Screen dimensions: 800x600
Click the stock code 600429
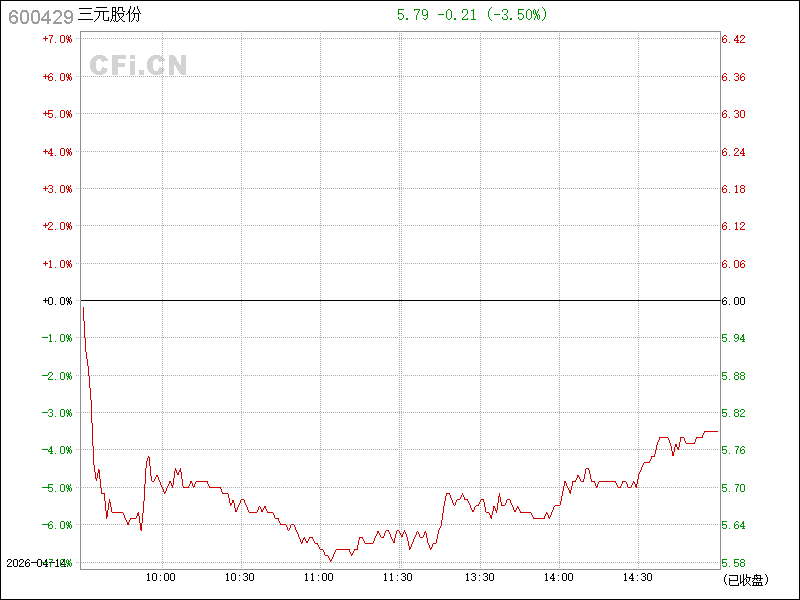[x=39, y=16]
